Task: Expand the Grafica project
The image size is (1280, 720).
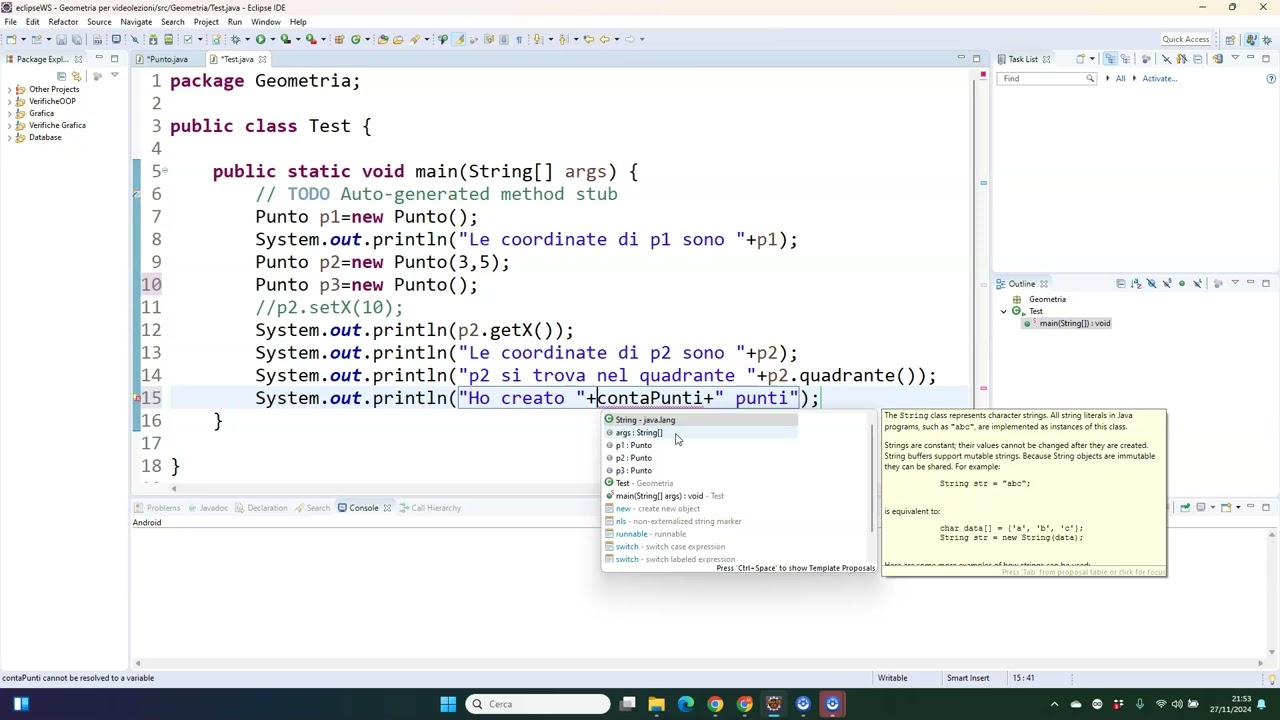Action: (x=9, y=113)
